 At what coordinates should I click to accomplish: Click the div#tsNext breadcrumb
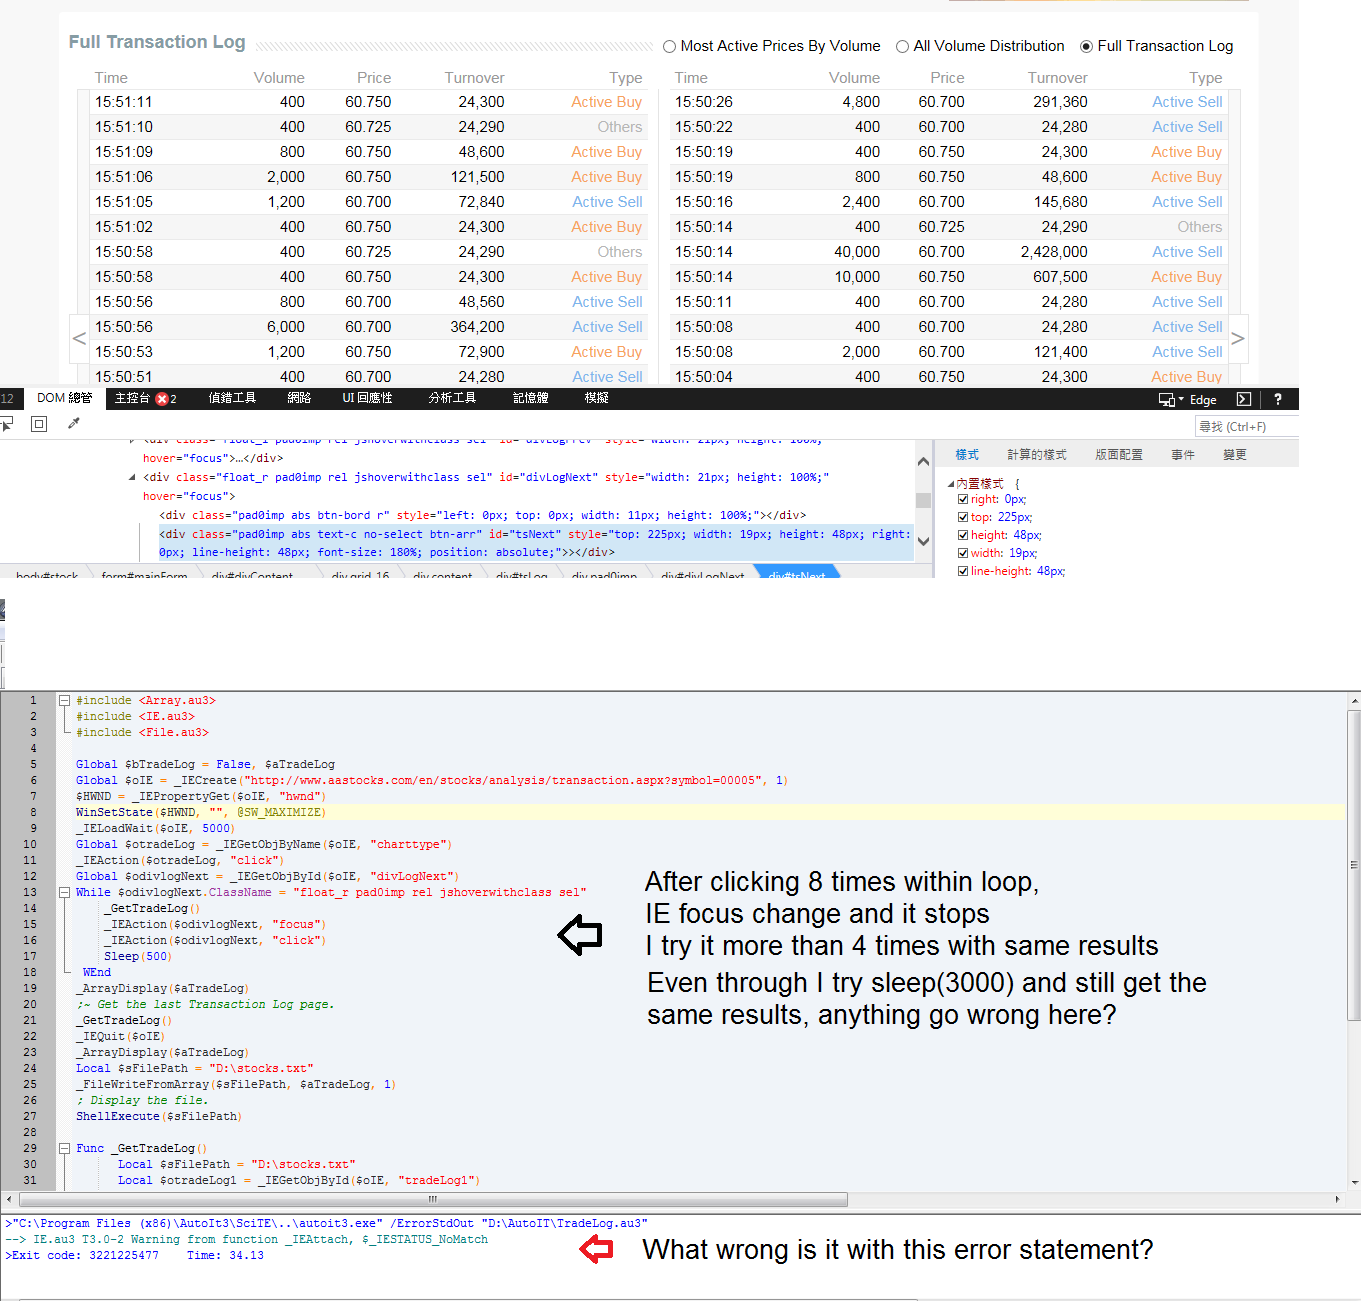point(797,574)
